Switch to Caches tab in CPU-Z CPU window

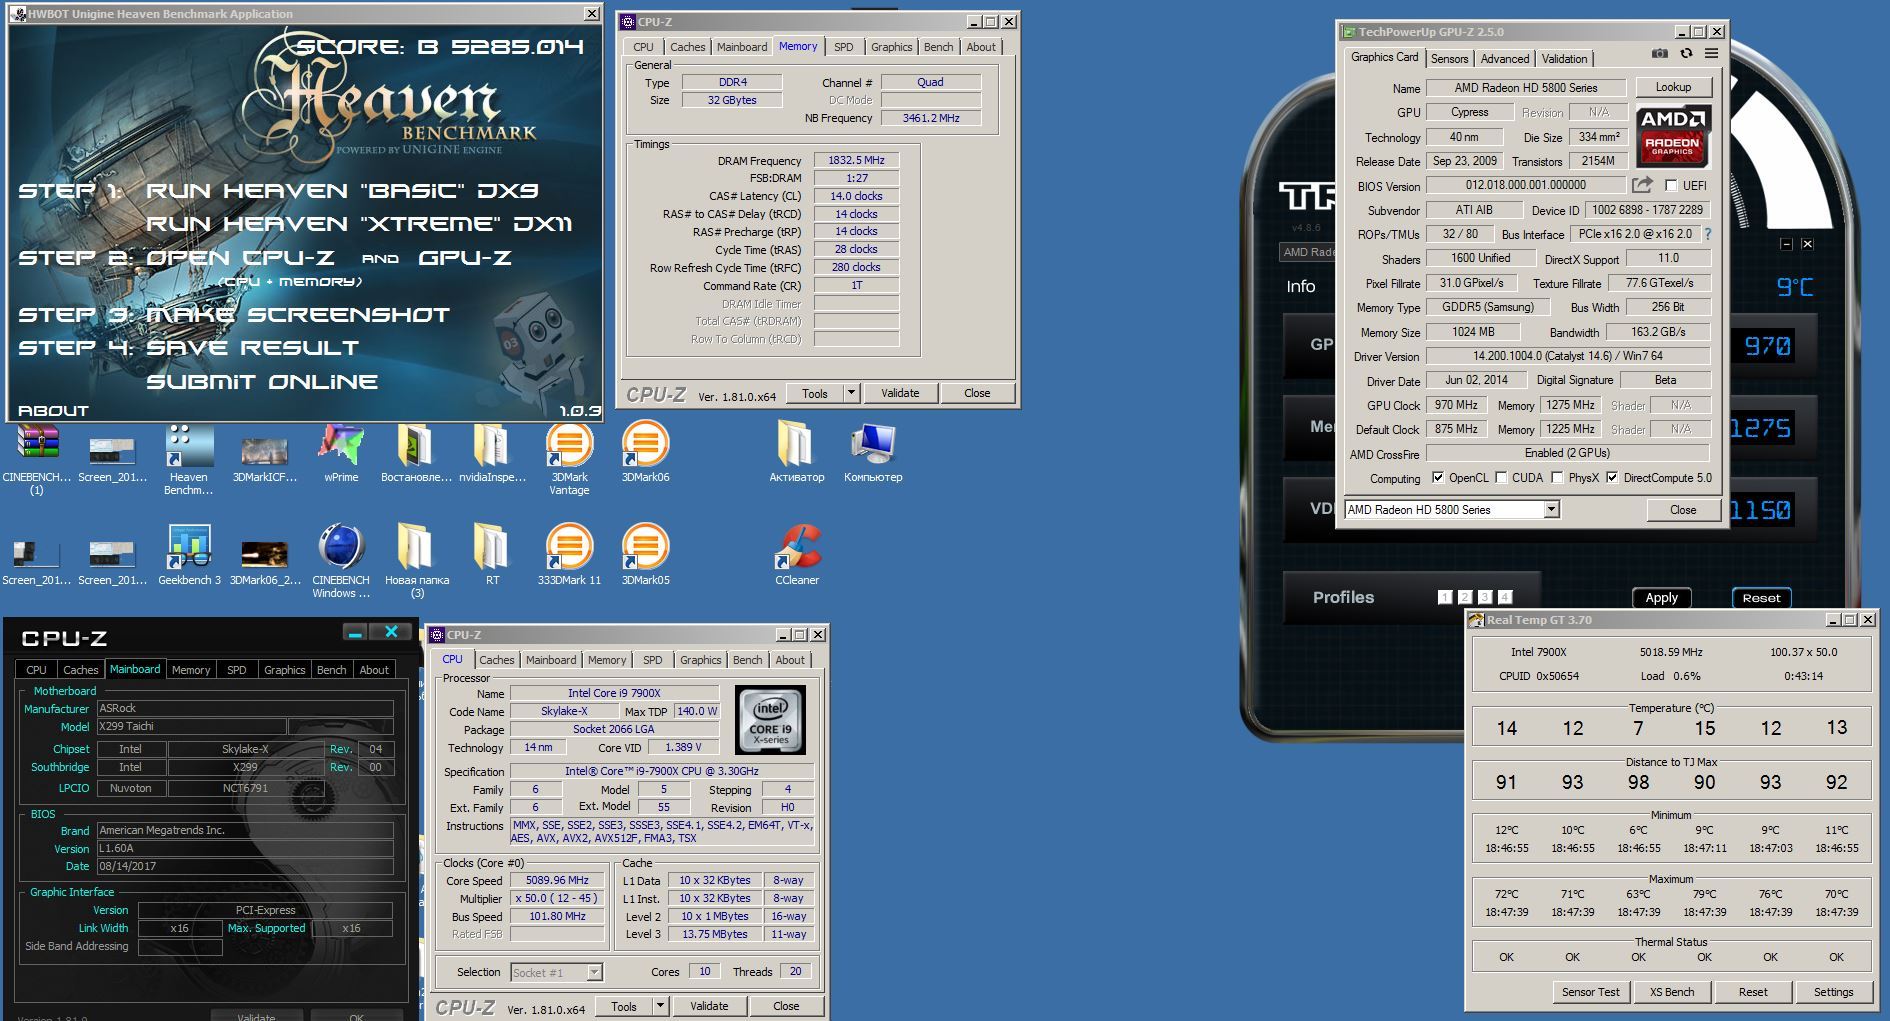(496, 660)
